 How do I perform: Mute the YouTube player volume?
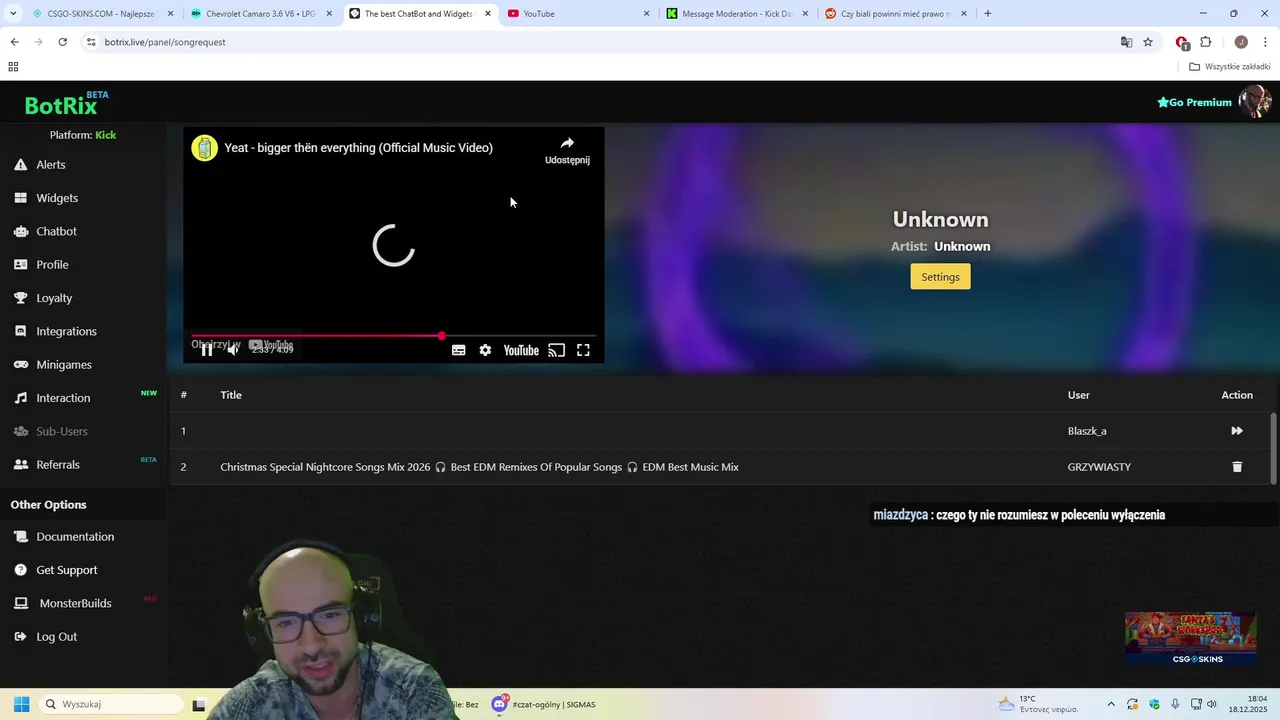coord(233,350)
